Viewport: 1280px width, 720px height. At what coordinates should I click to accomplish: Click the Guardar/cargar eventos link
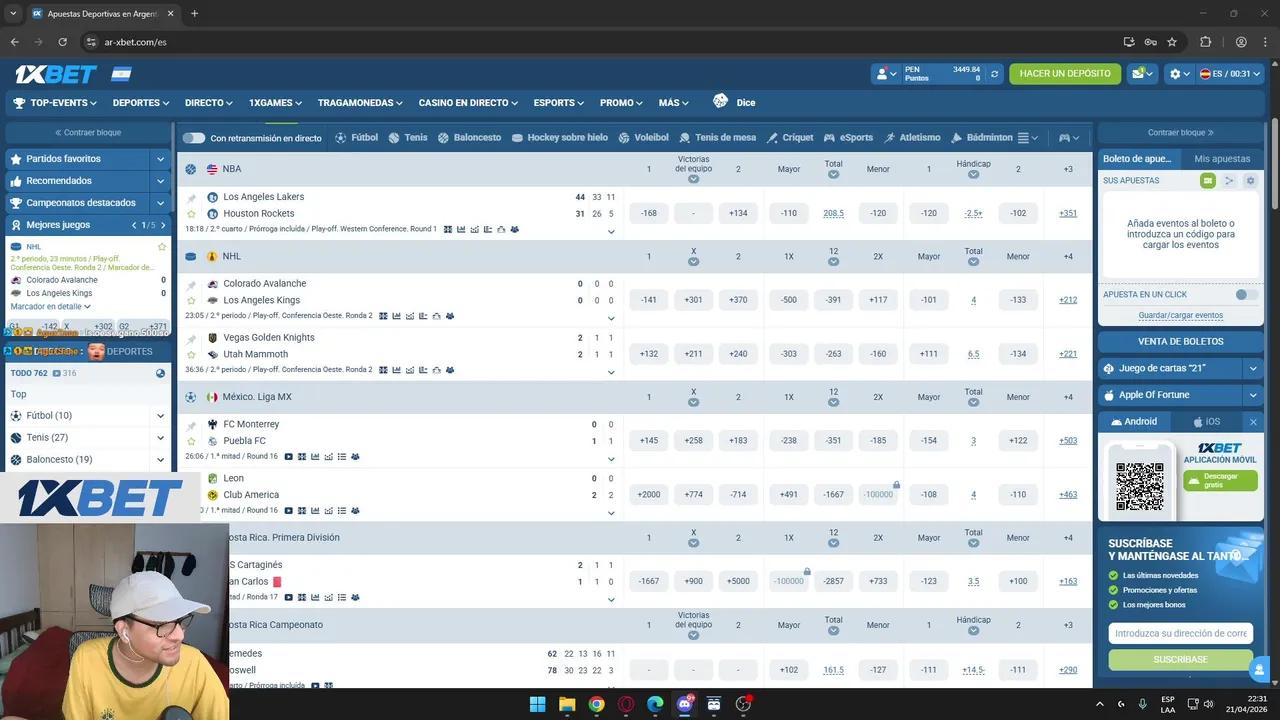tap(1180, 316)
